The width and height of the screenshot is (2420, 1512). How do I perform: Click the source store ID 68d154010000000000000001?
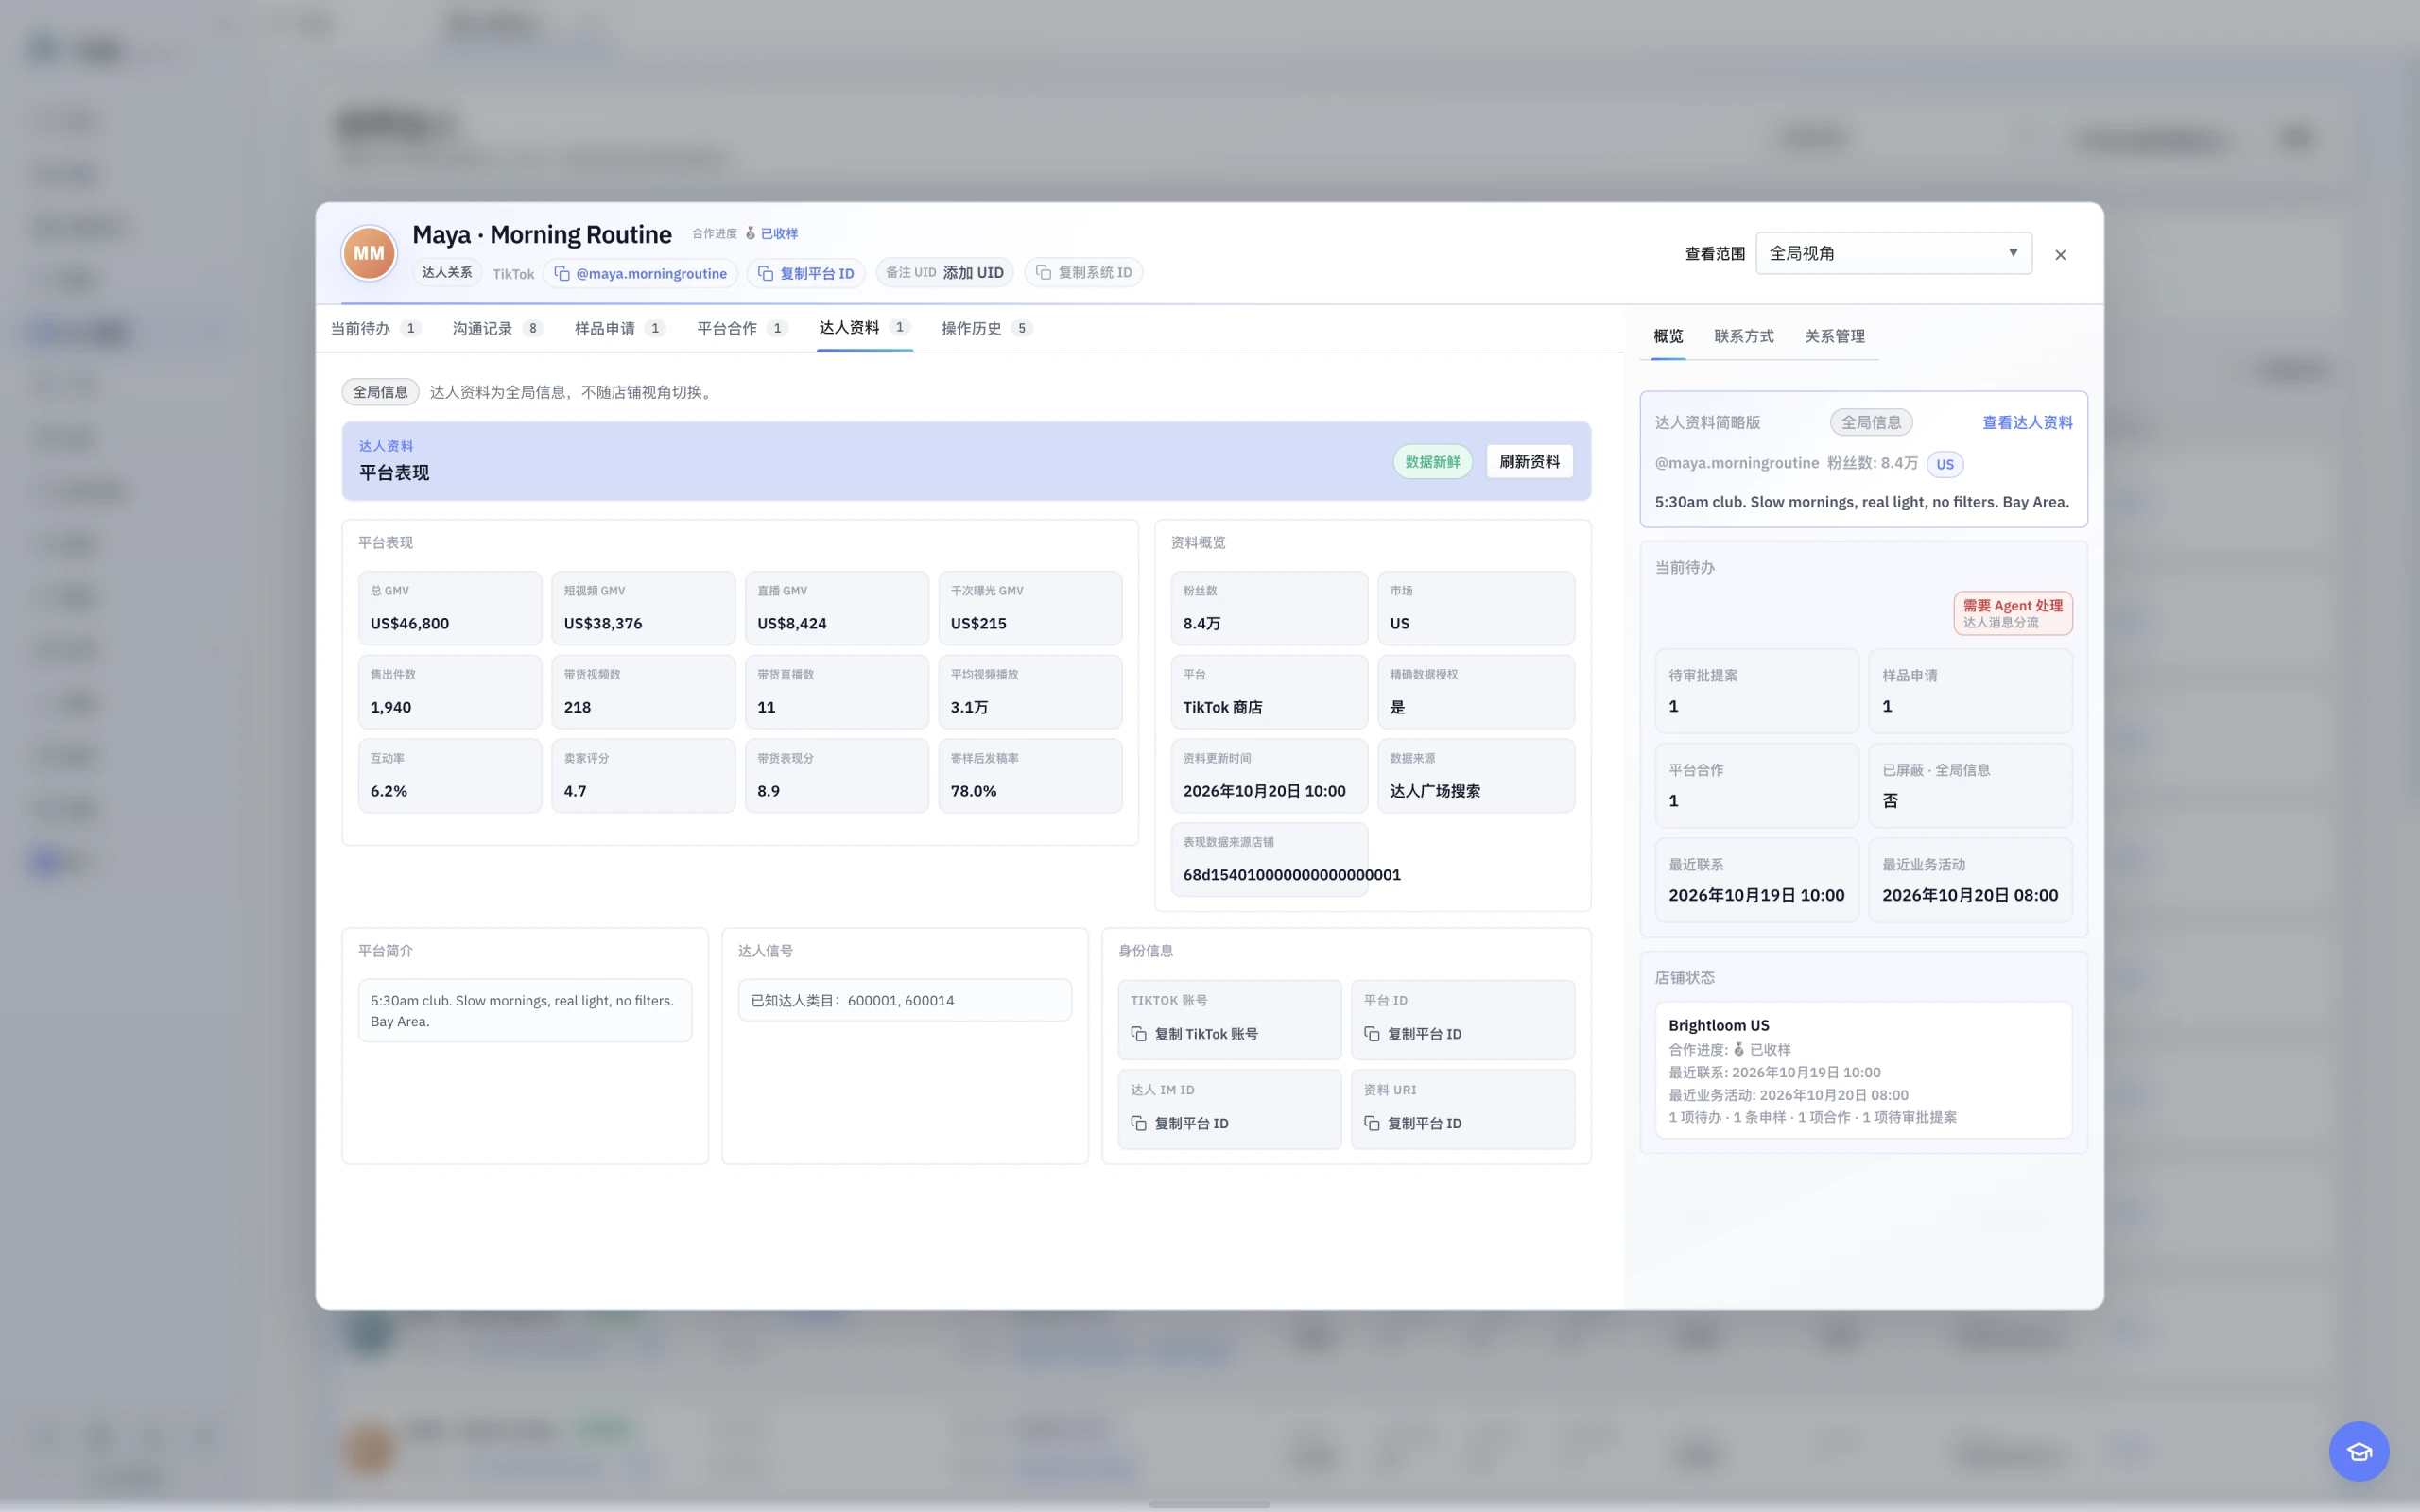click(x=1291, y=874)
